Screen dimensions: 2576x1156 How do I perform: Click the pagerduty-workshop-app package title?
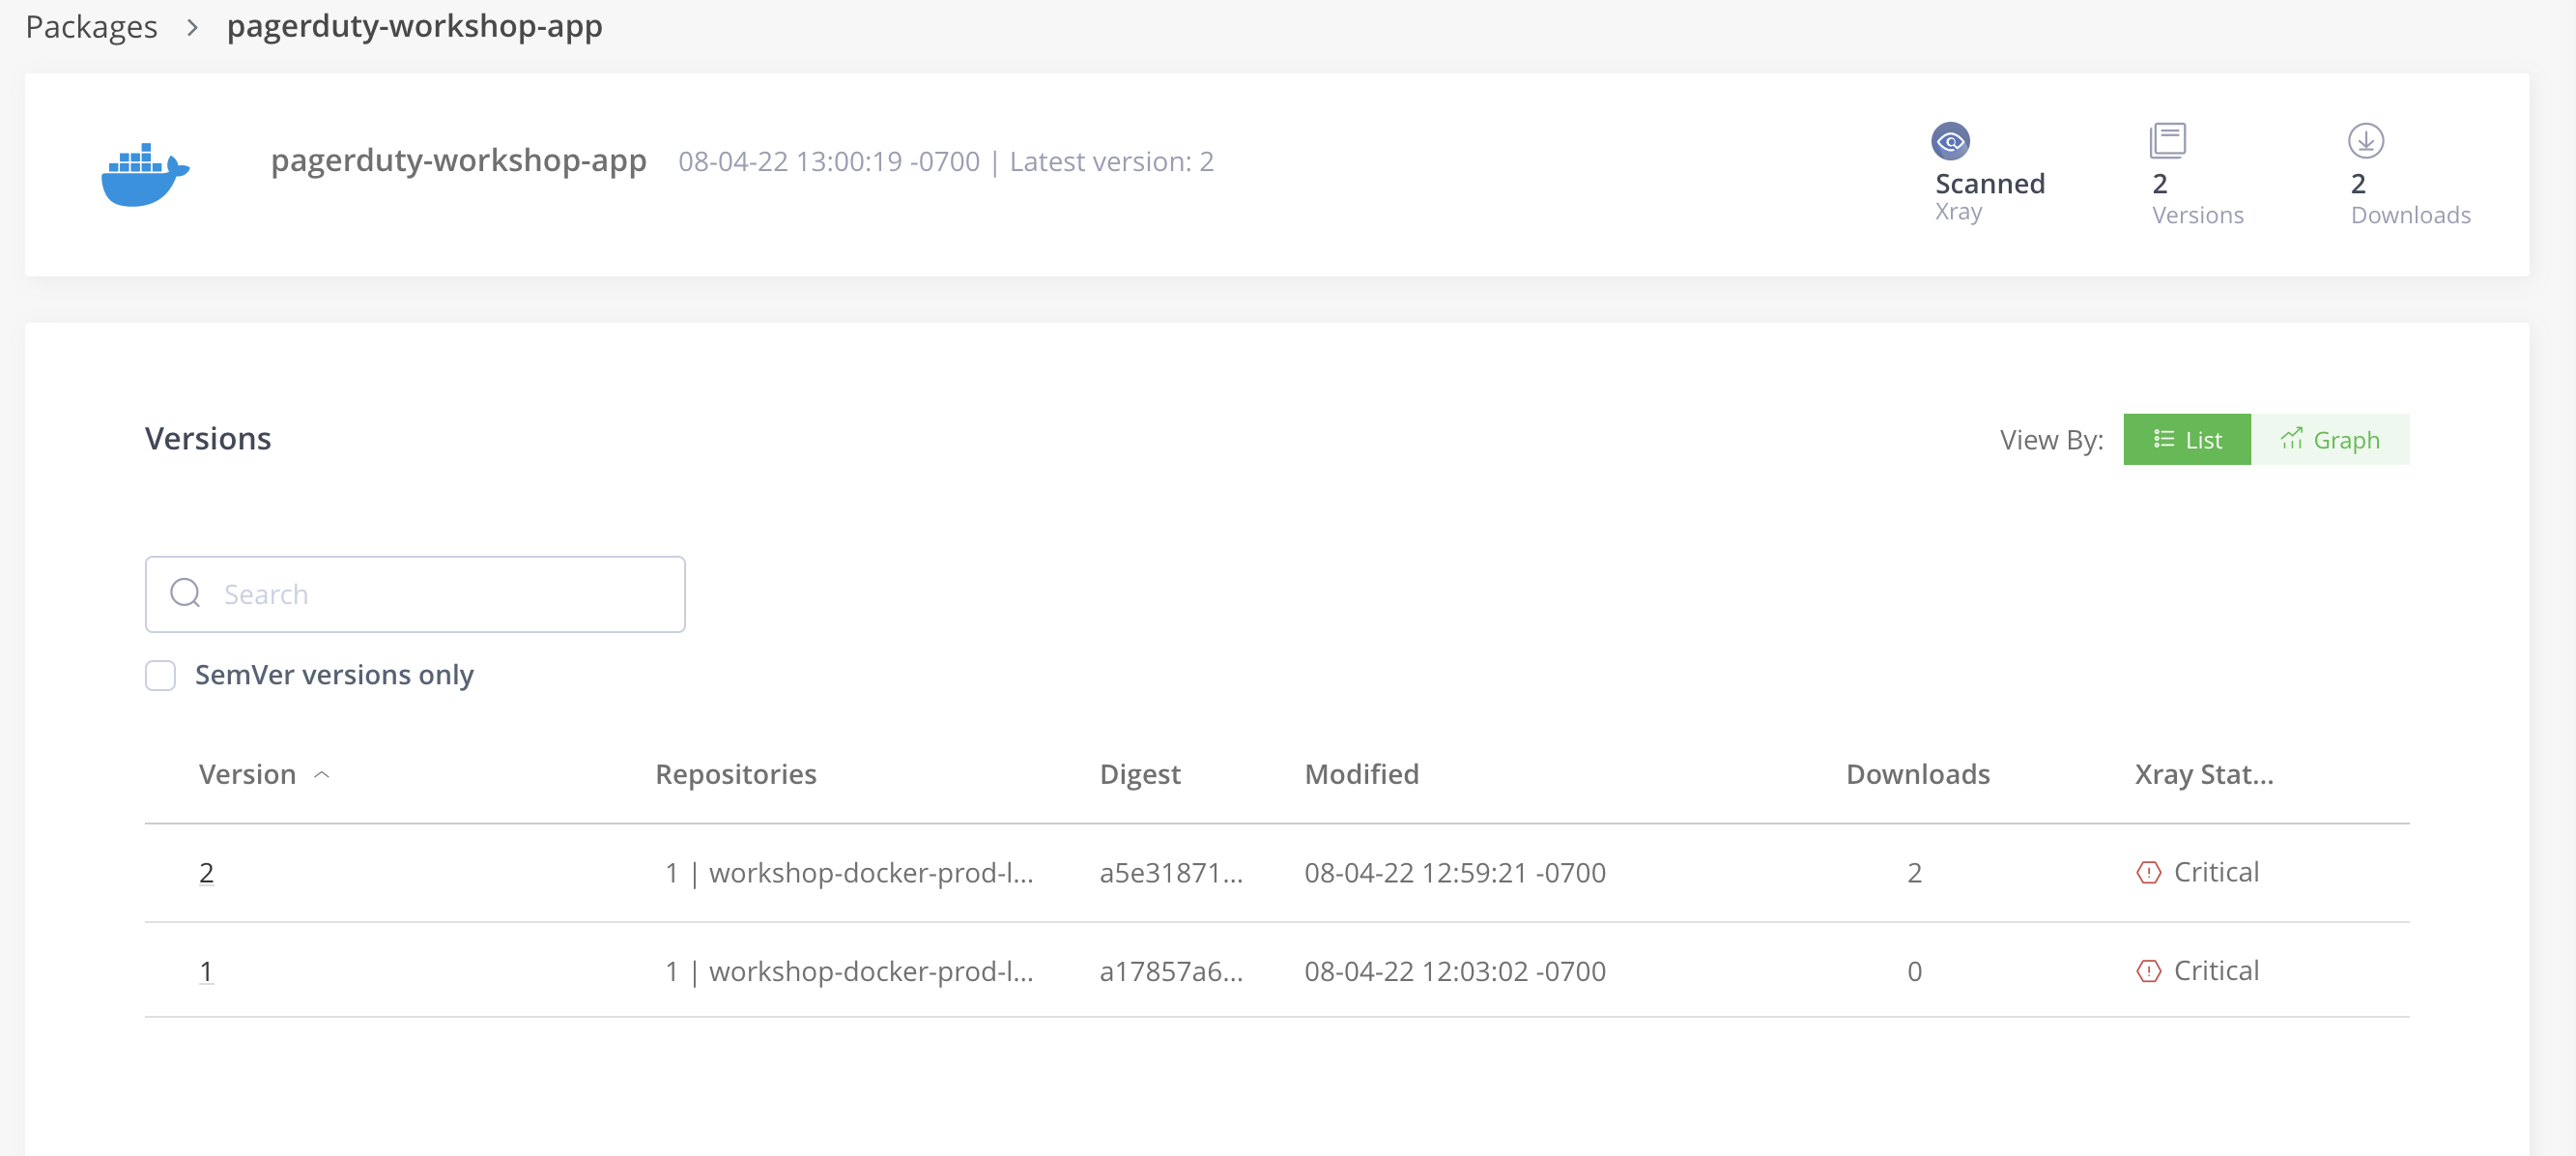pyautogui.click(x=458, y=160)
